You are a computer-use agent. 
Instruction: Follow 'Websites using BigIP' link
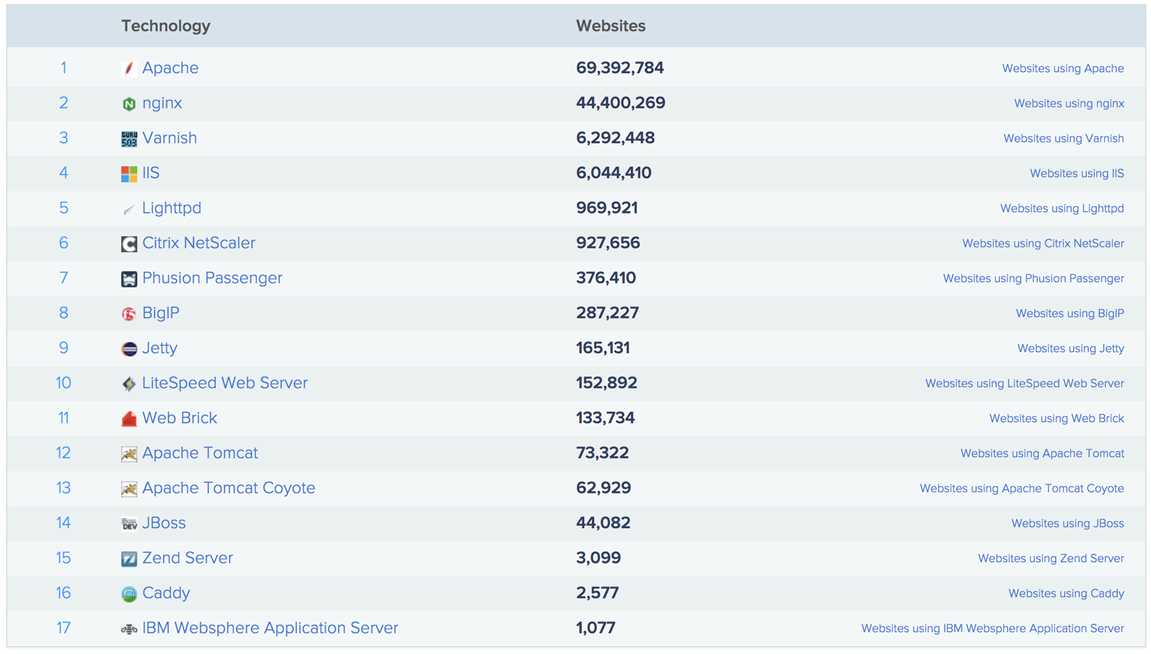point(1070,313)
